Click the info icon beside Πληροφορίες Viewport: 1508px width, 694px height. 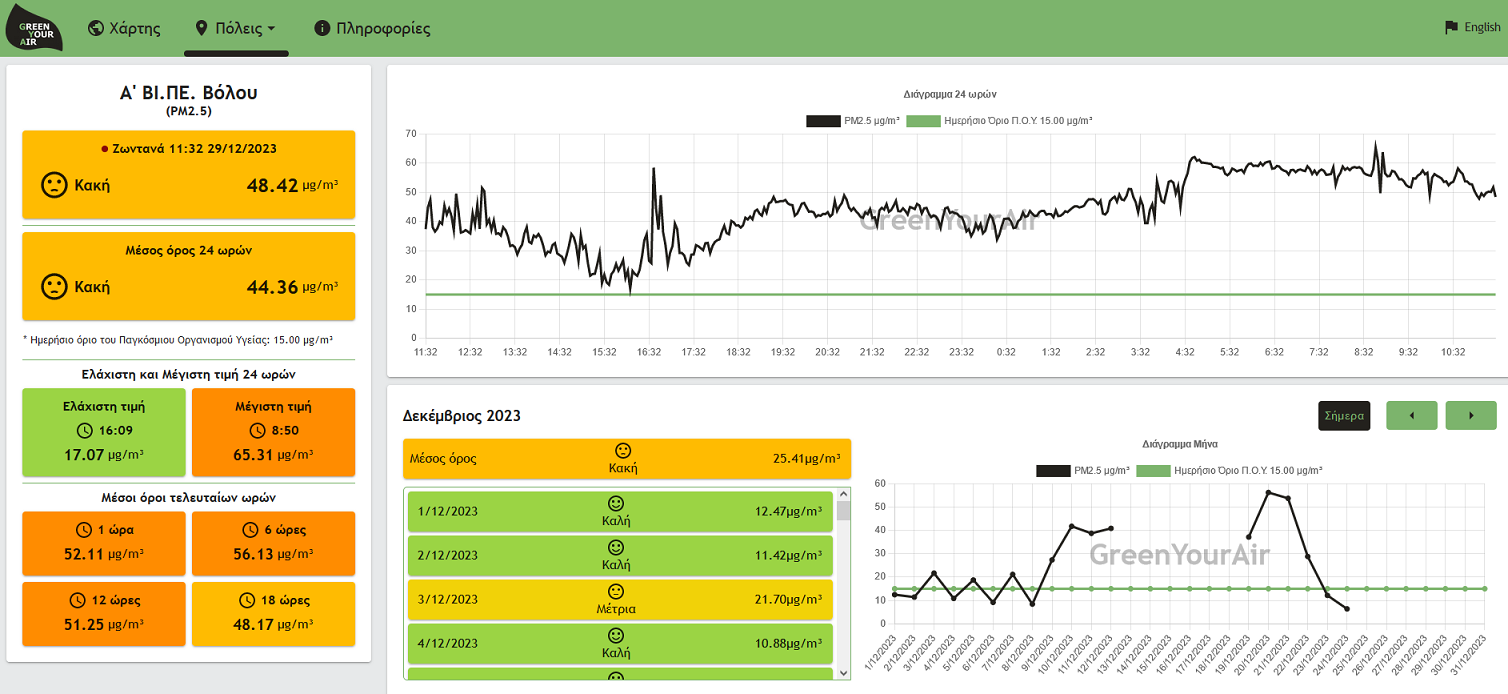322,28
